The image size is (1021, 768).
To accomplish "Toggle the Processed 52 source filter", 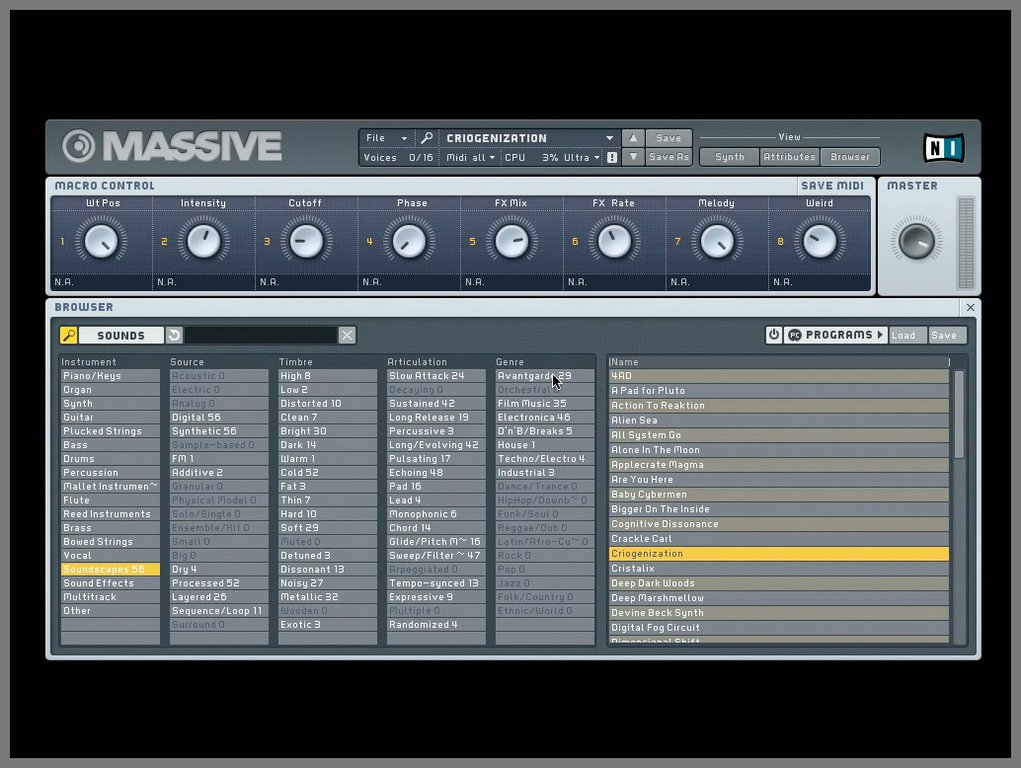I will point(219,583).
